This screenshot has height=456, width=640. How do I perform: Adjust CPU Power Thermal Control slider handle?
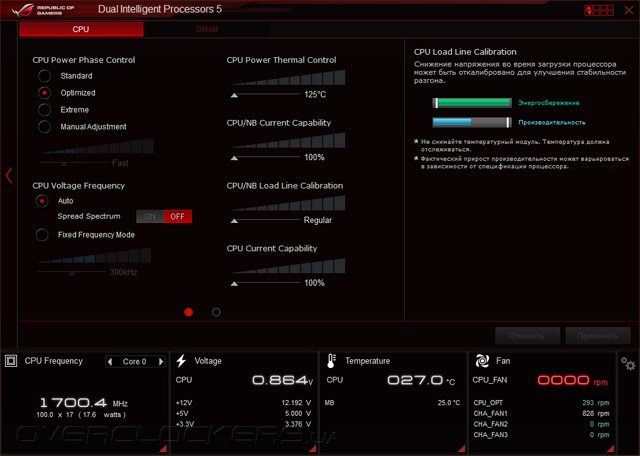point(234,95)
